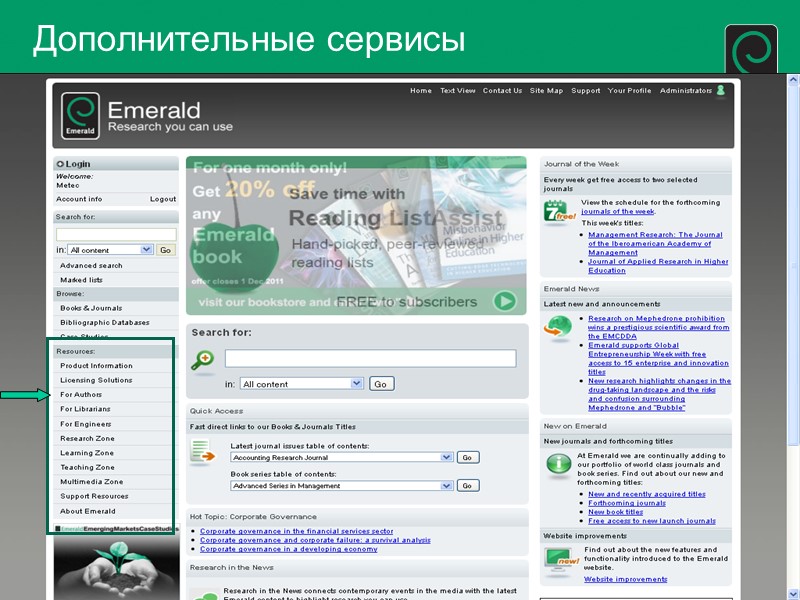
Task: Click Go beside main search dropdown
Action: (x=381, y=384)
